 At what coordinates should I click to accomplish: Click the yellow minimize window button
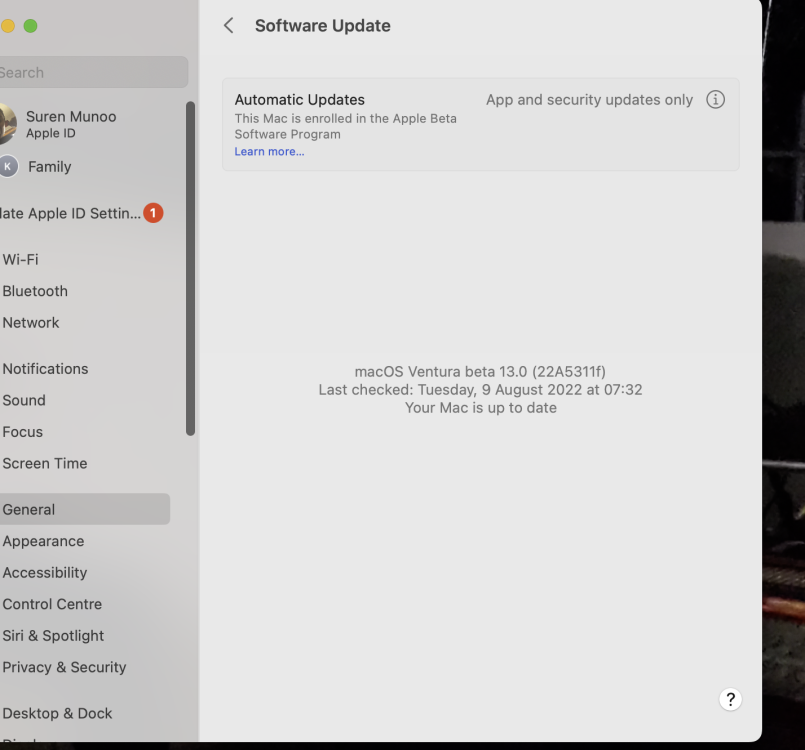[x=7, y=26]
